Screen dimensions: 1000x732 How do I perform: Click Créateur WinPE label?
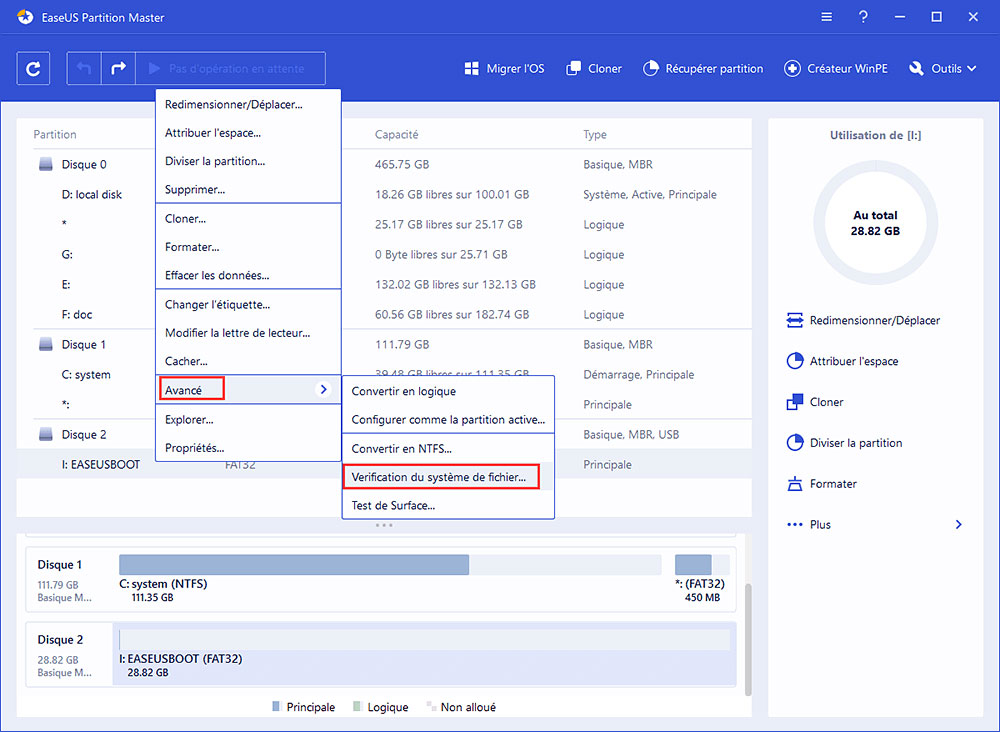click(x=847, y=68)
